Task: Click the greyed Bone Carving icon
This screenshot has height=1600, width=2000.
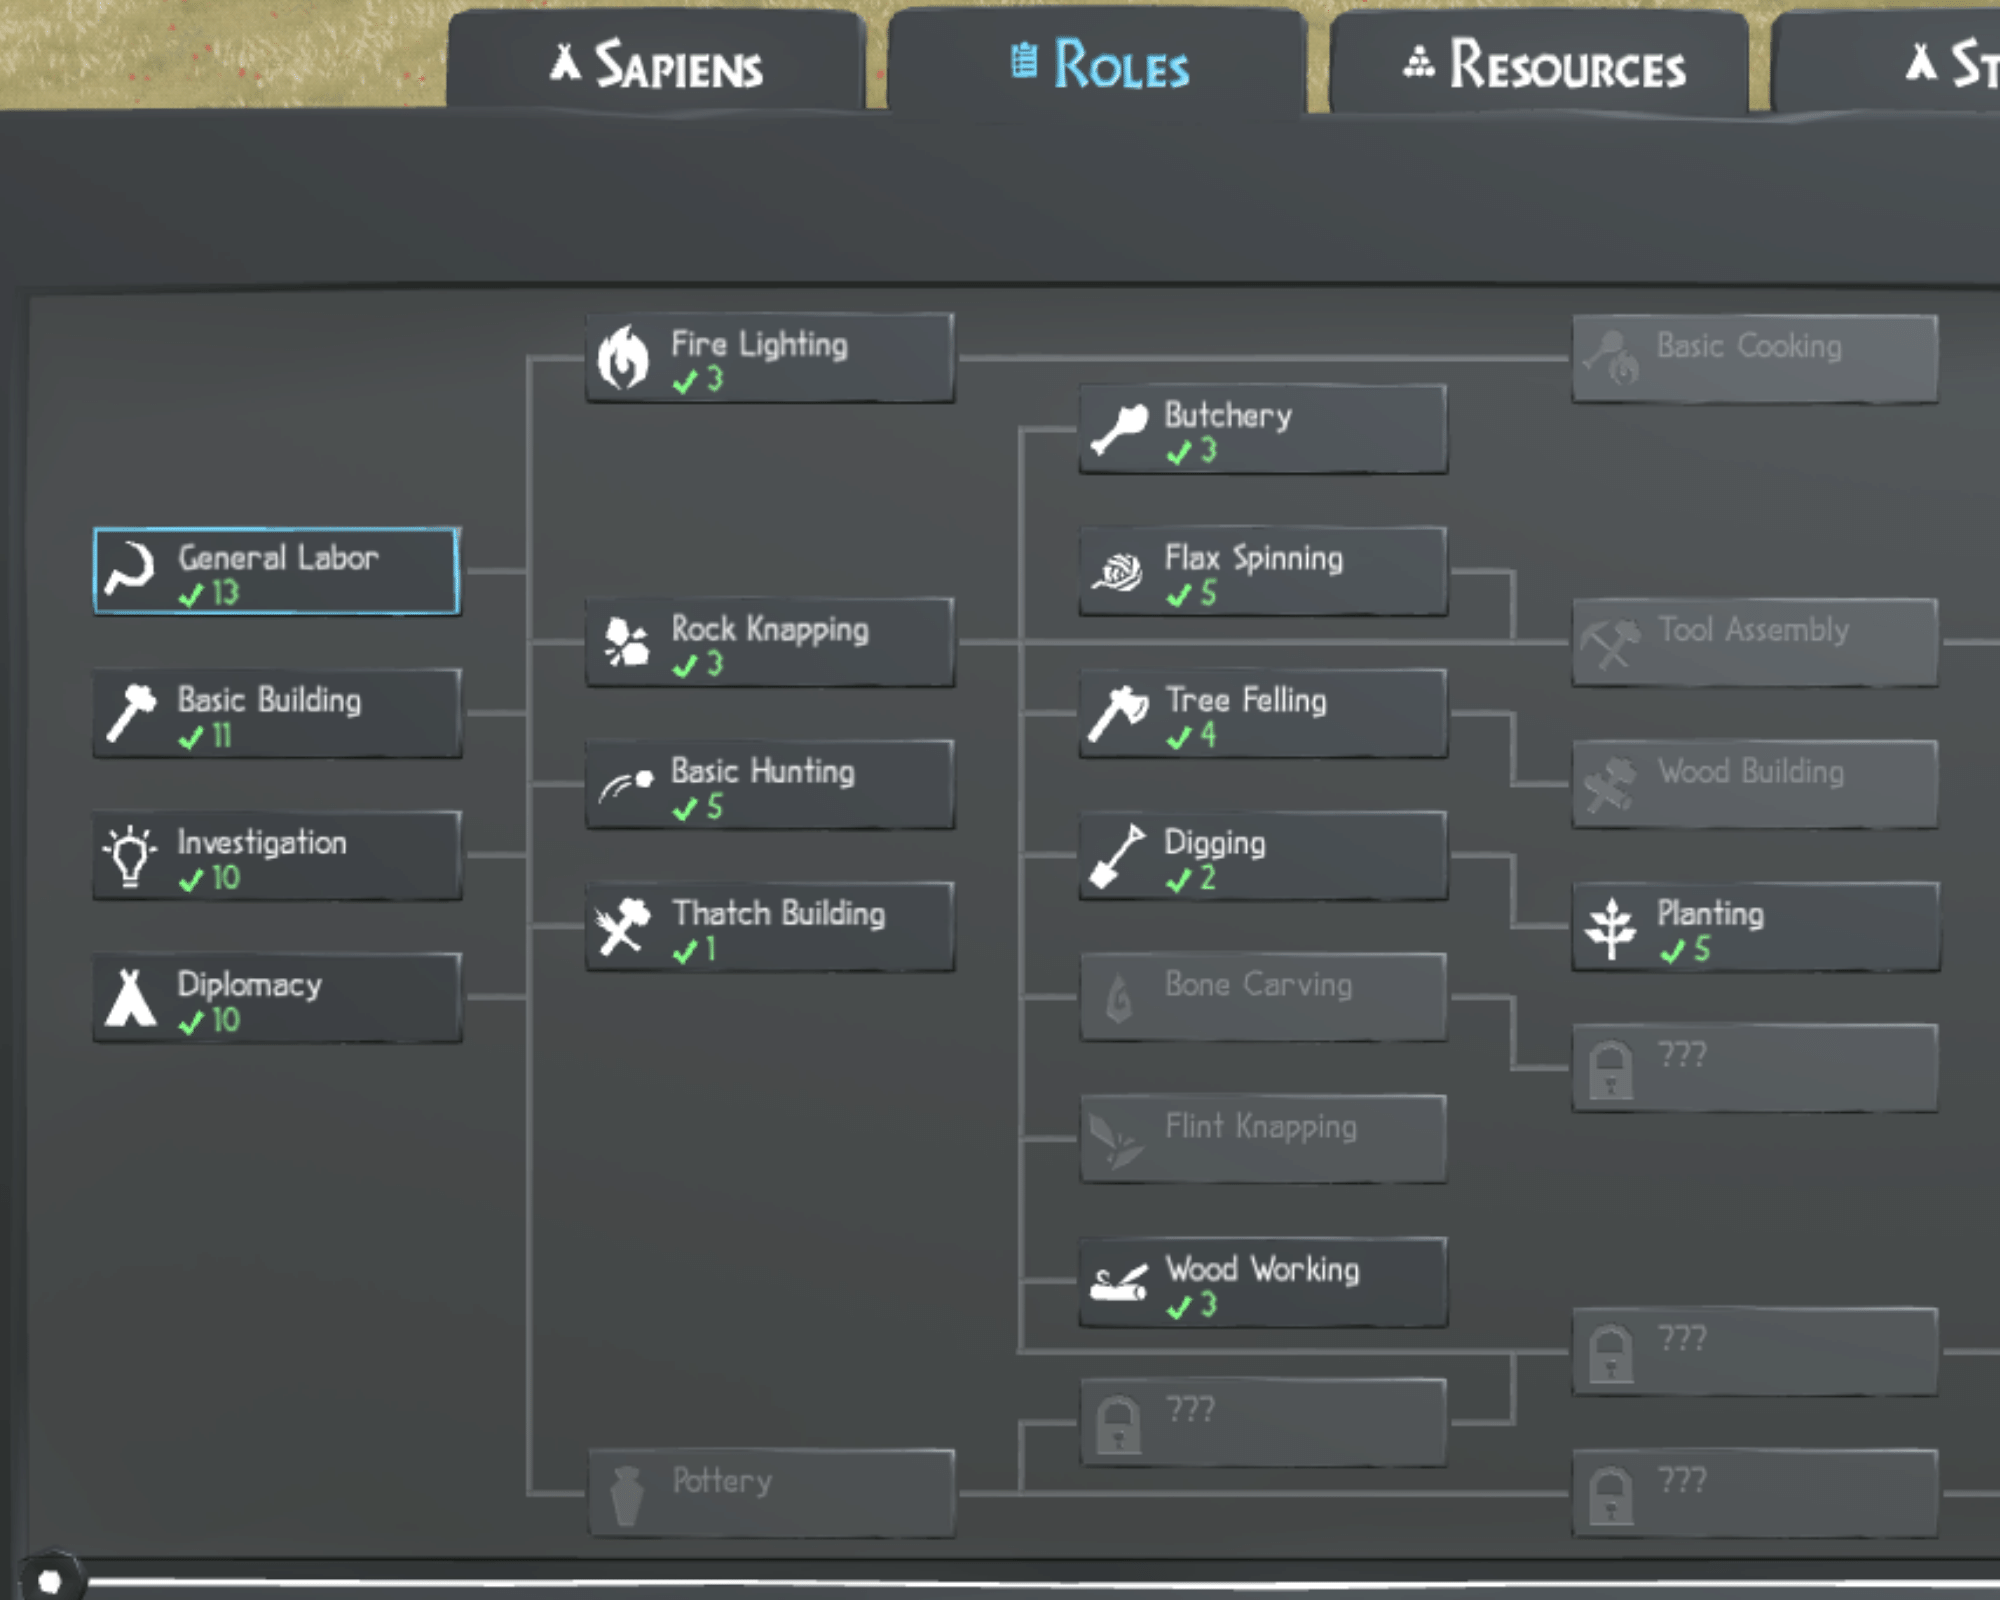Action: tap(1119, 998)
